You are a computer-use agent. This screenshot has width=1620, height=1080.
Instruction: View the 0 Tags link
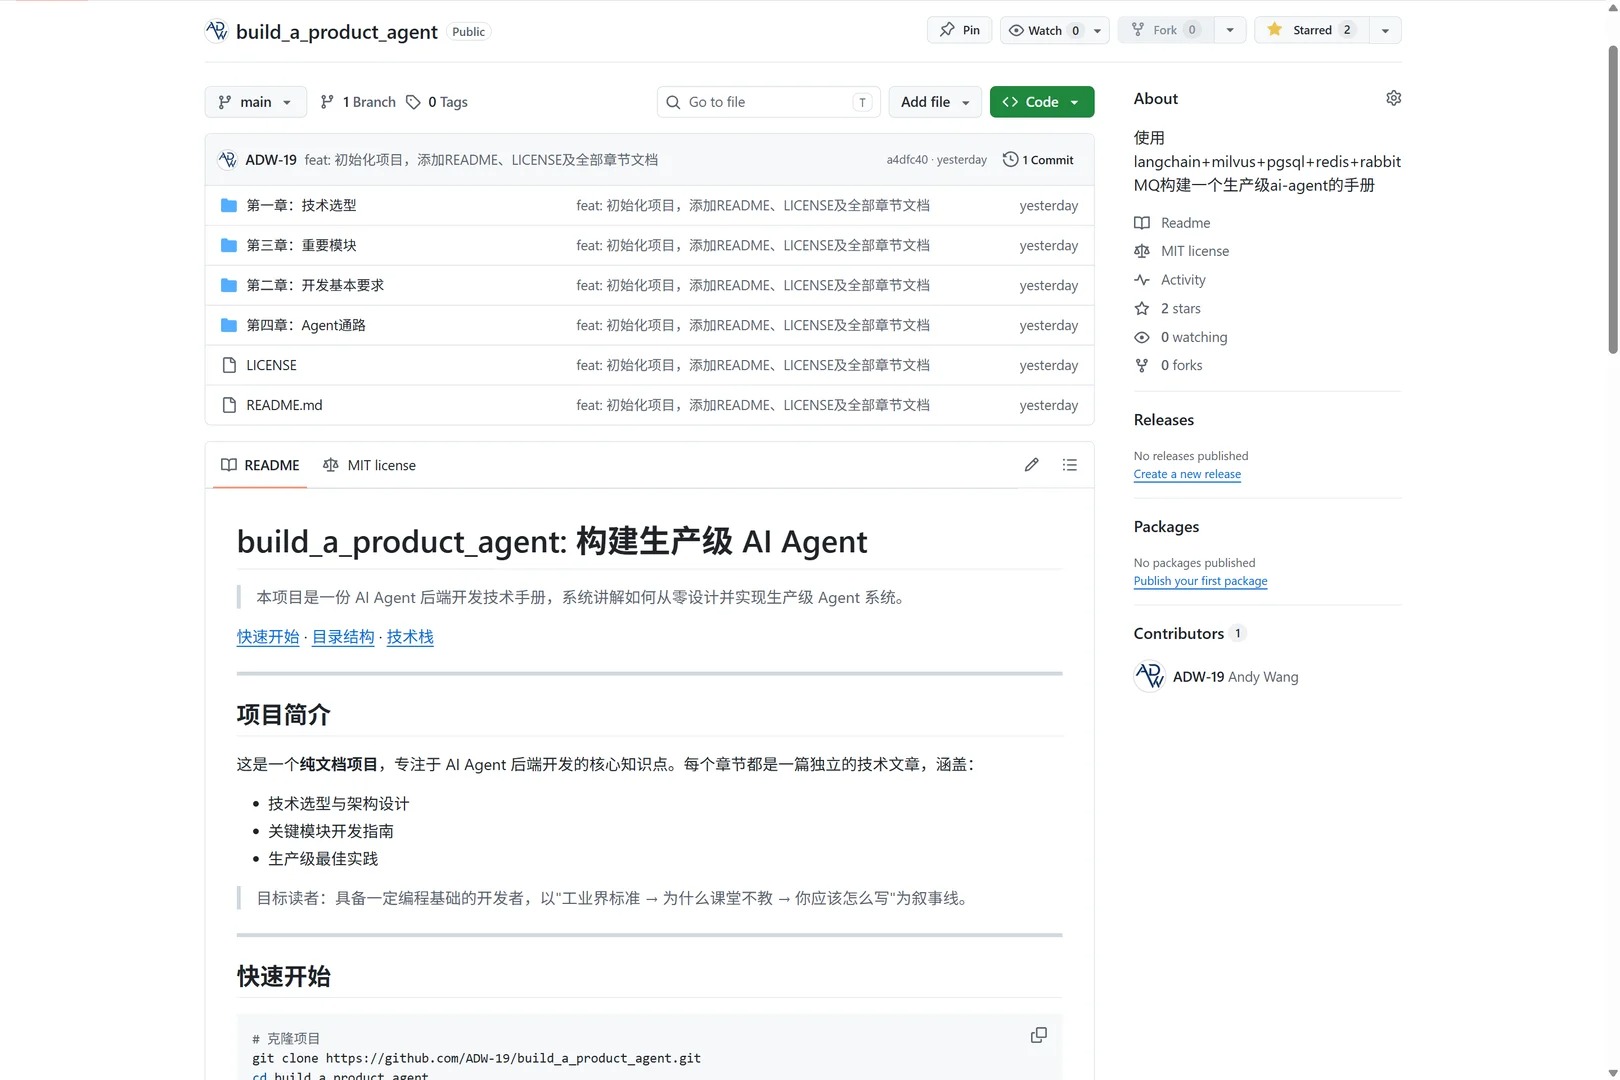[x=437, y=102]
